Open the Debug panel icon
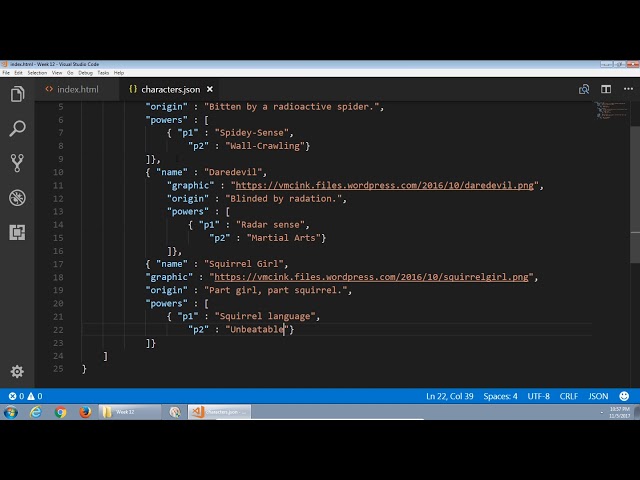This screenshot has width=640, height=480. 17,198
